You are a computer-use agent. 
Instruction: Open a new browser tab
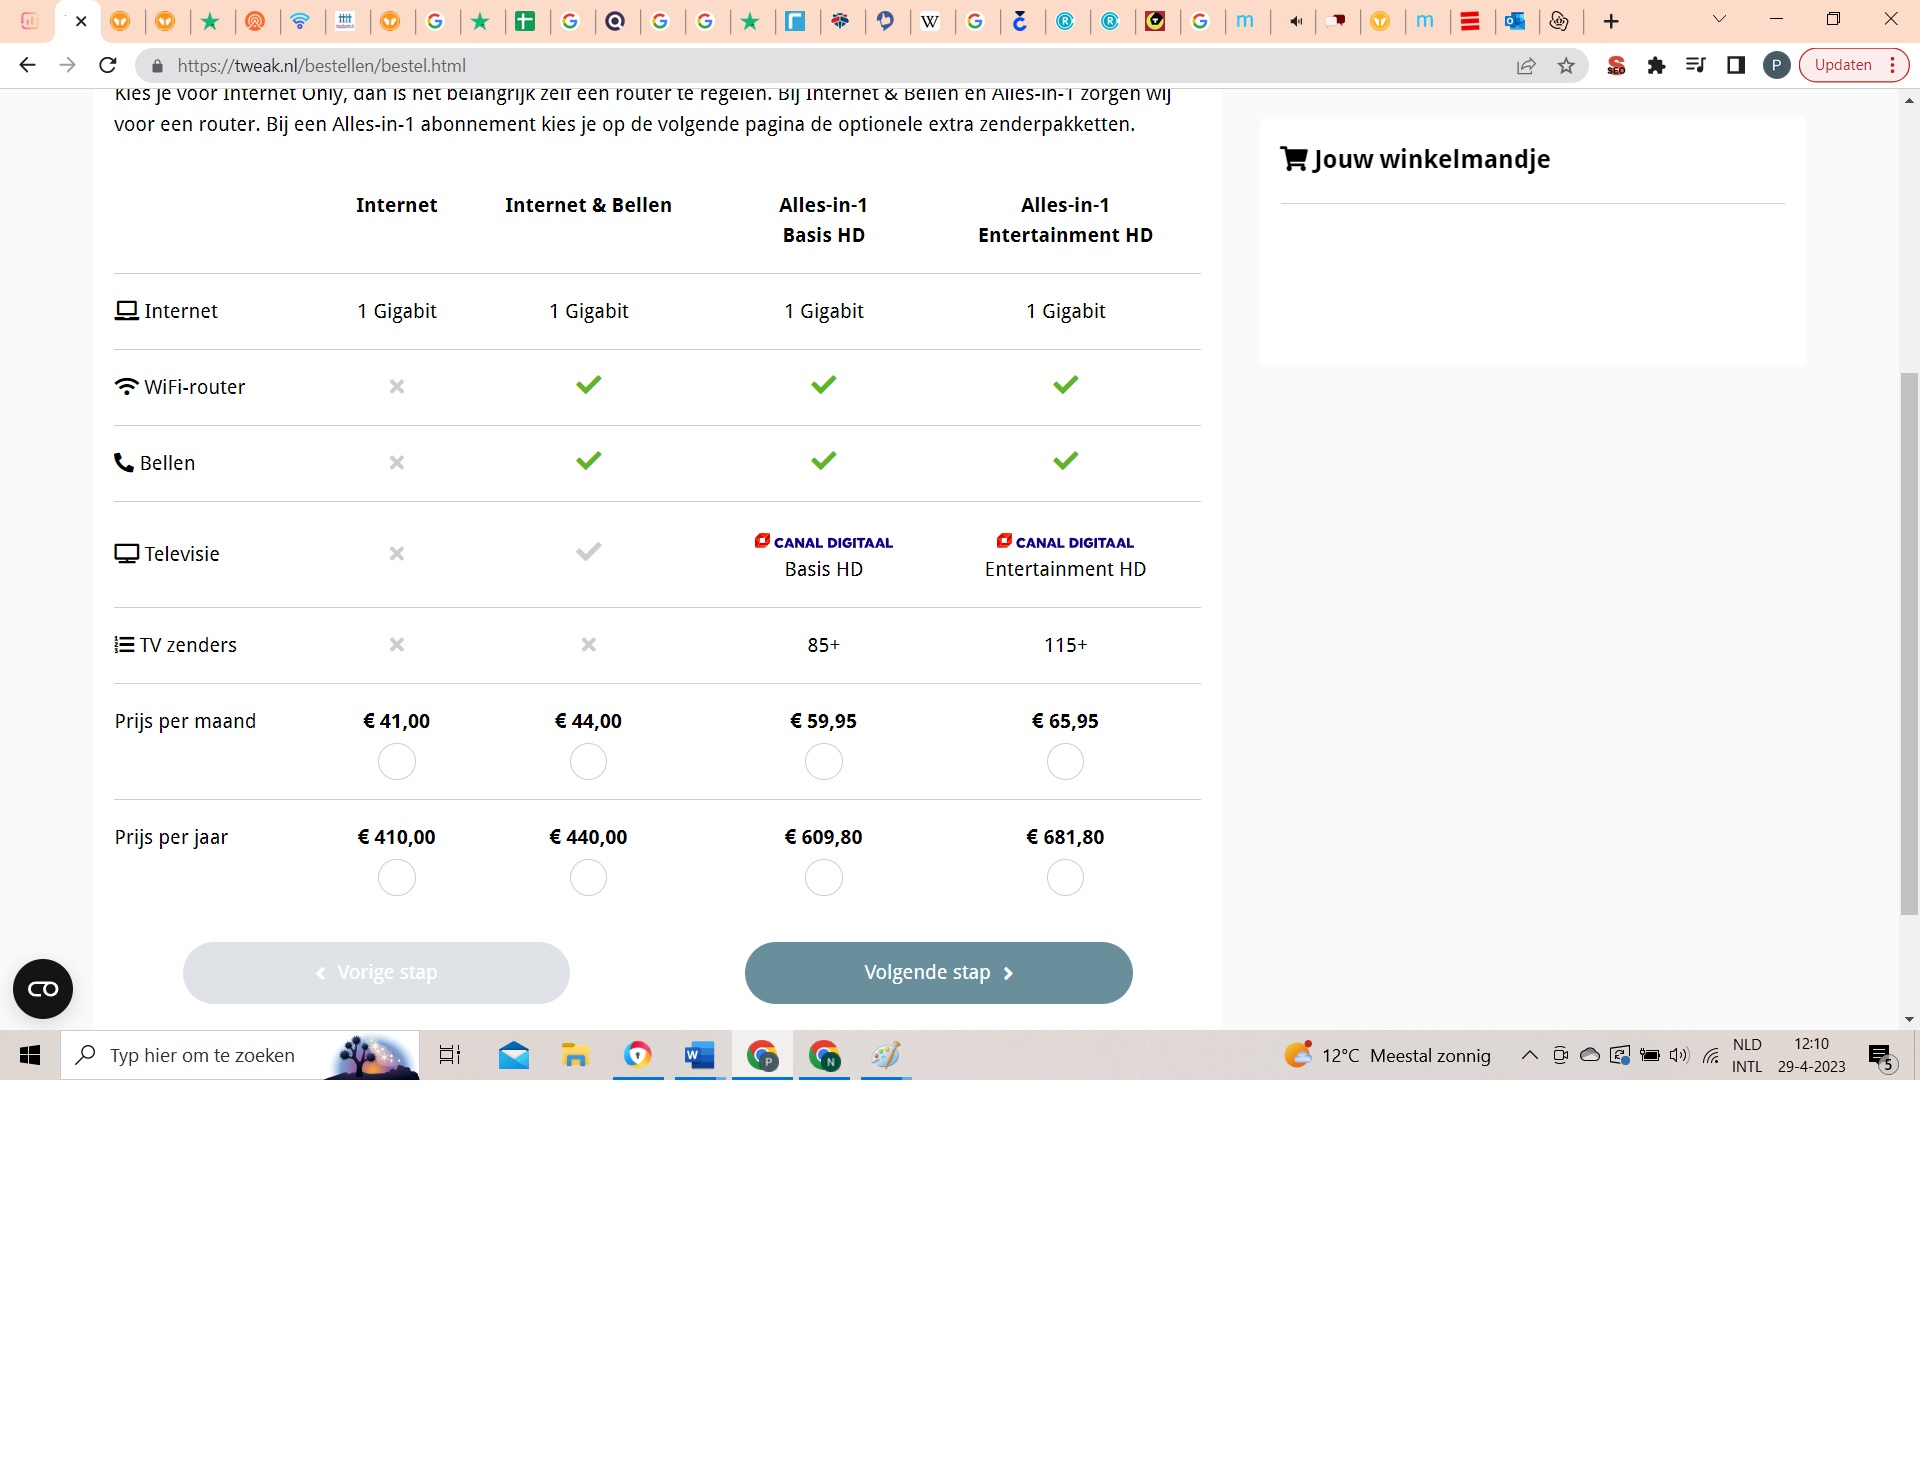pyautogui.click(x=1611, y=21)
